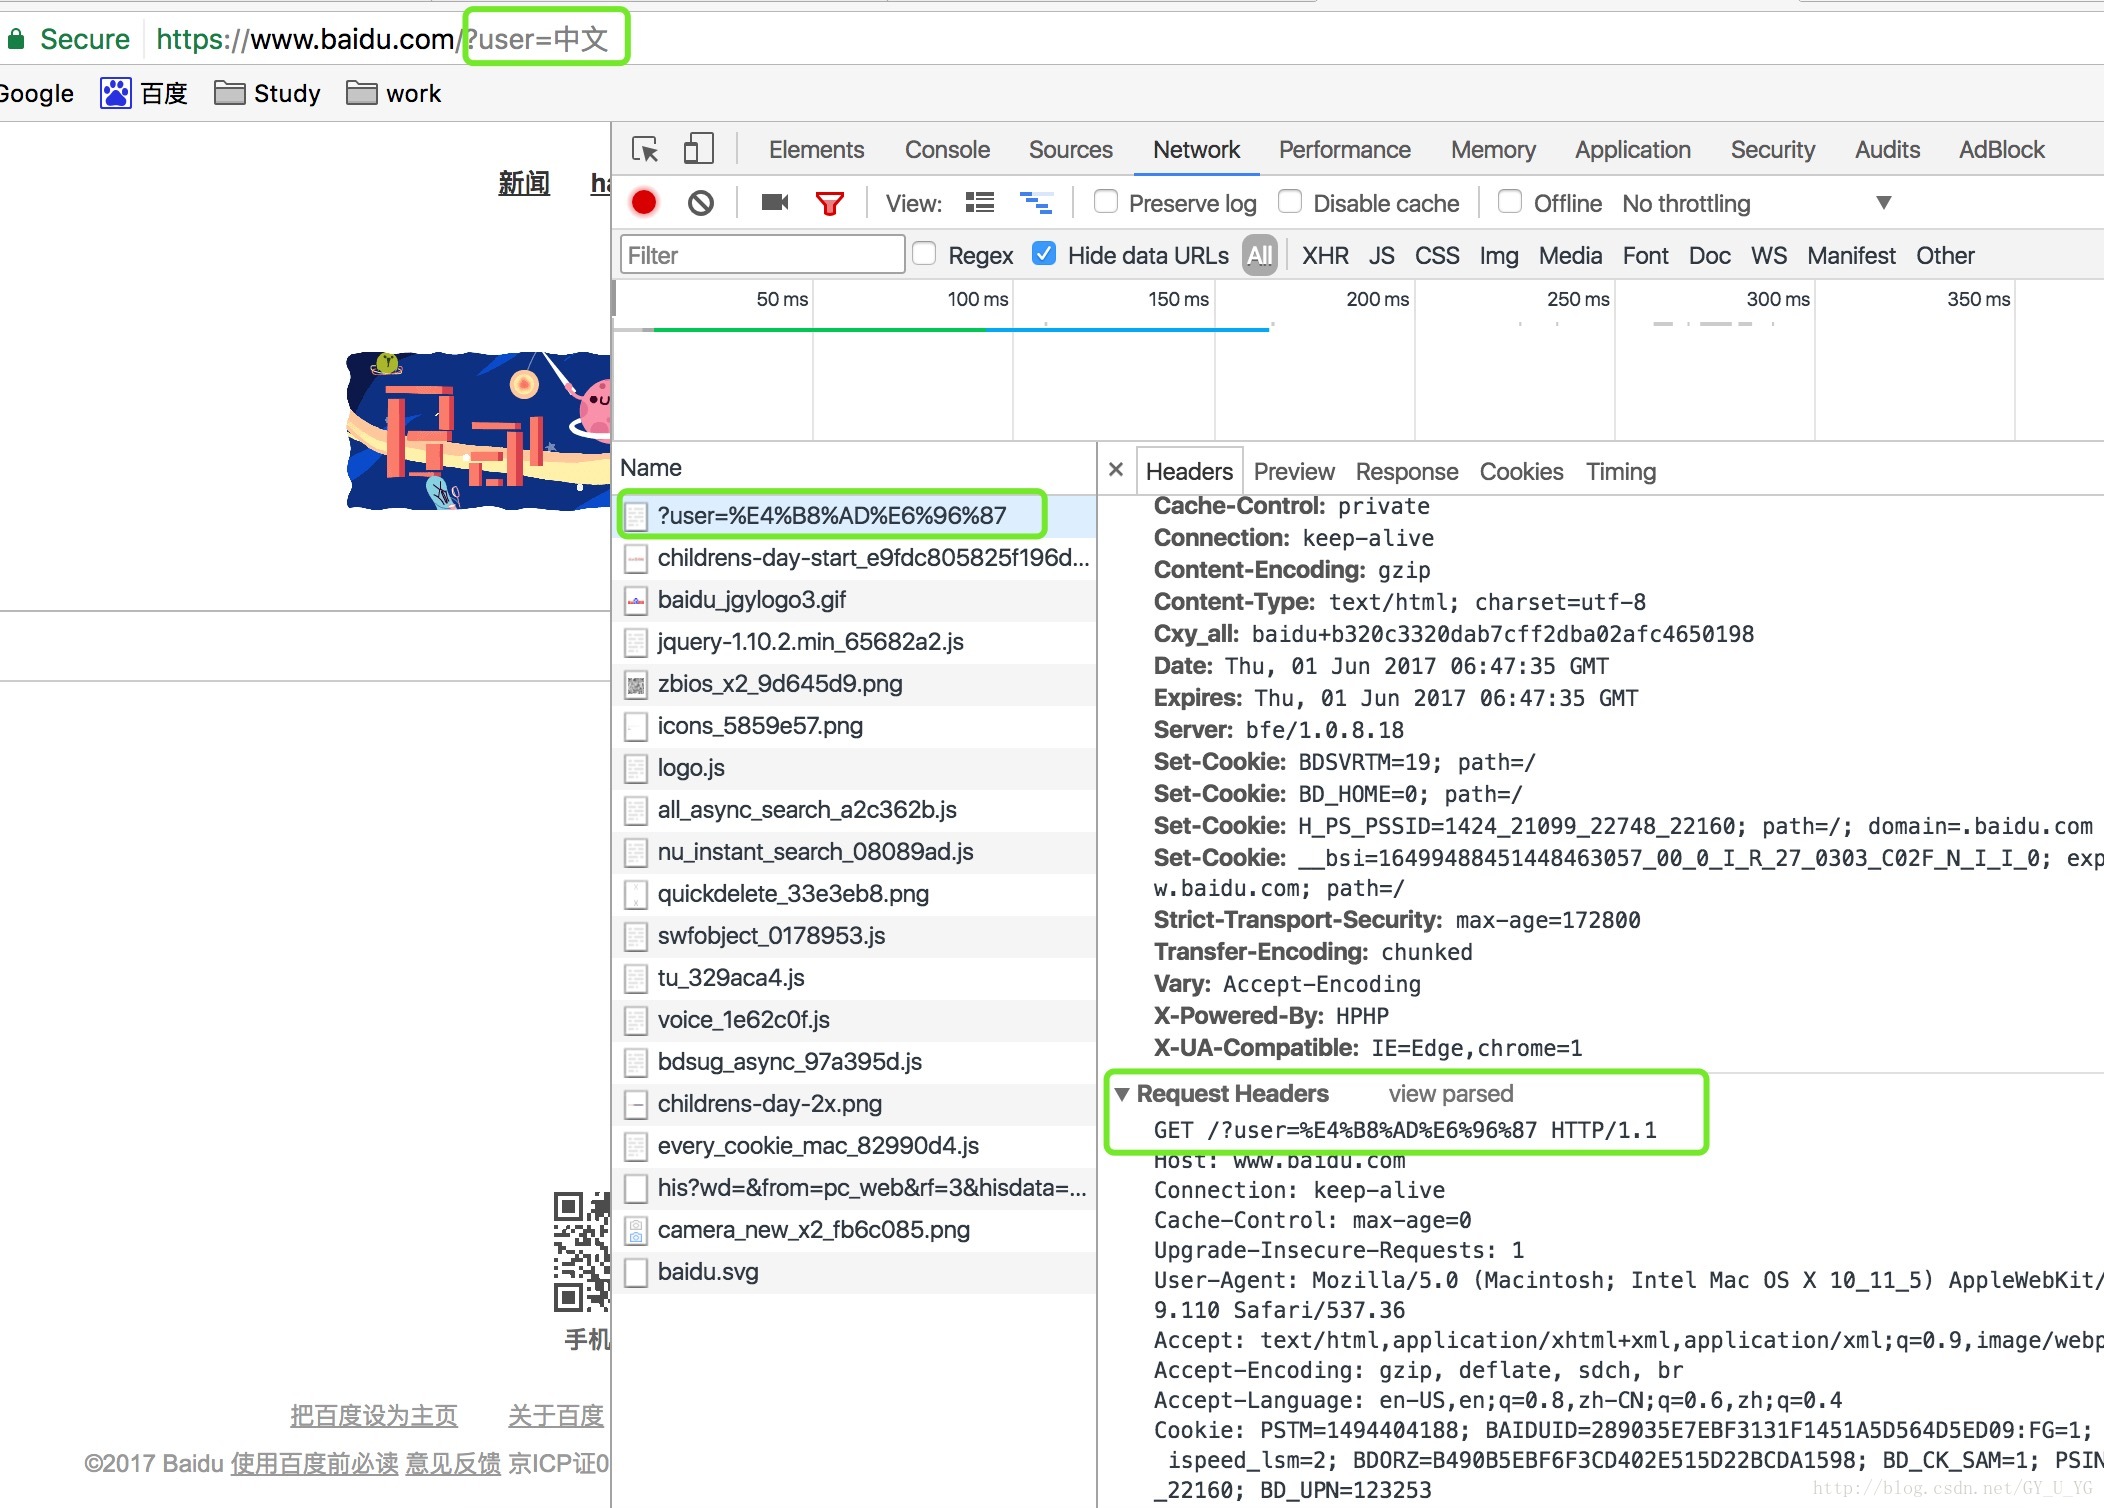Enable Disable cache checkbox

(x=1290, y=202)
